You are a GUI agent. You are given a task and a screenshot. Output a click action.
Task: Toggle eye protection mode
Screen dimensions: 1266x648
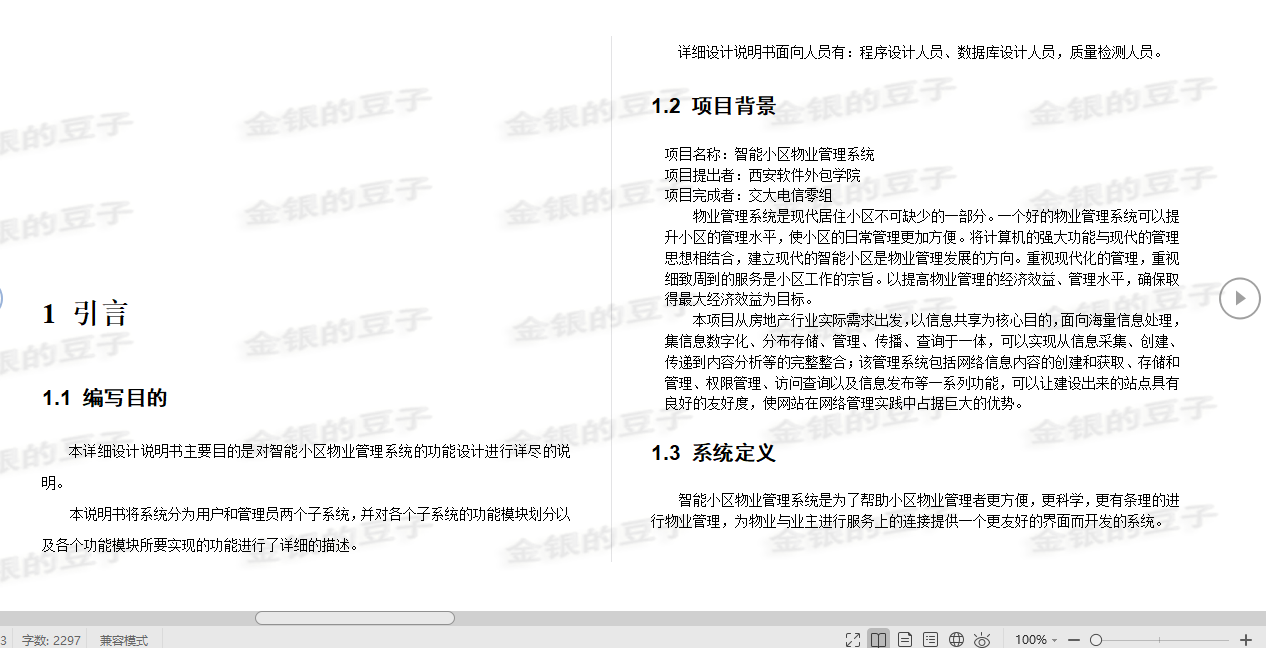coord(983,638)
